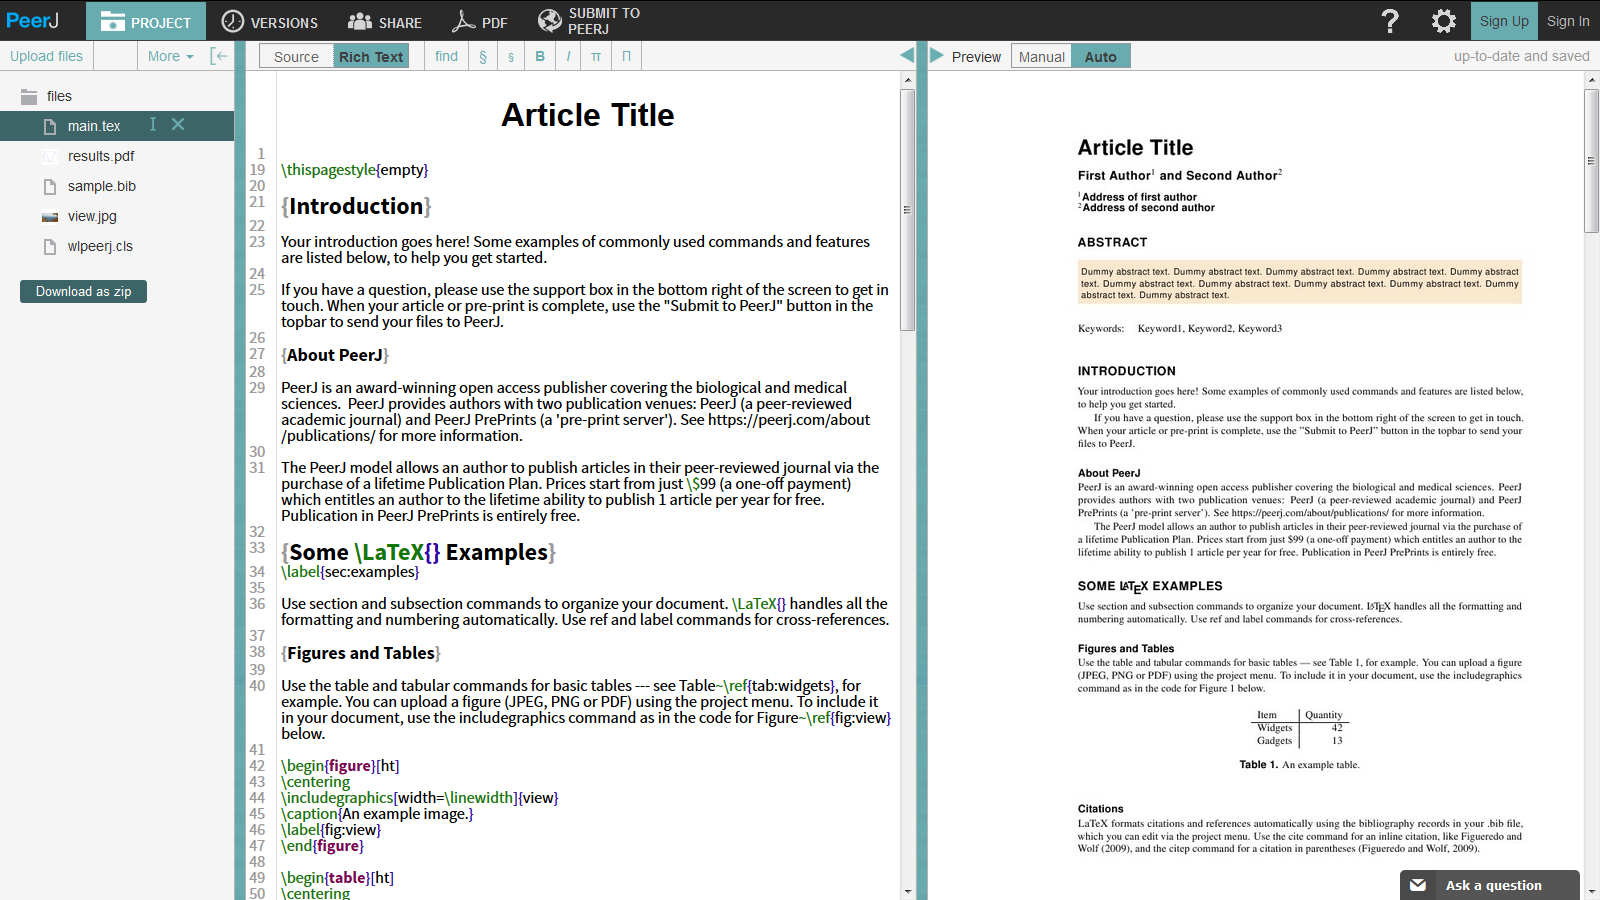Click the right arrow to hide the preview
1600x900 pixels.
point(937,55)
